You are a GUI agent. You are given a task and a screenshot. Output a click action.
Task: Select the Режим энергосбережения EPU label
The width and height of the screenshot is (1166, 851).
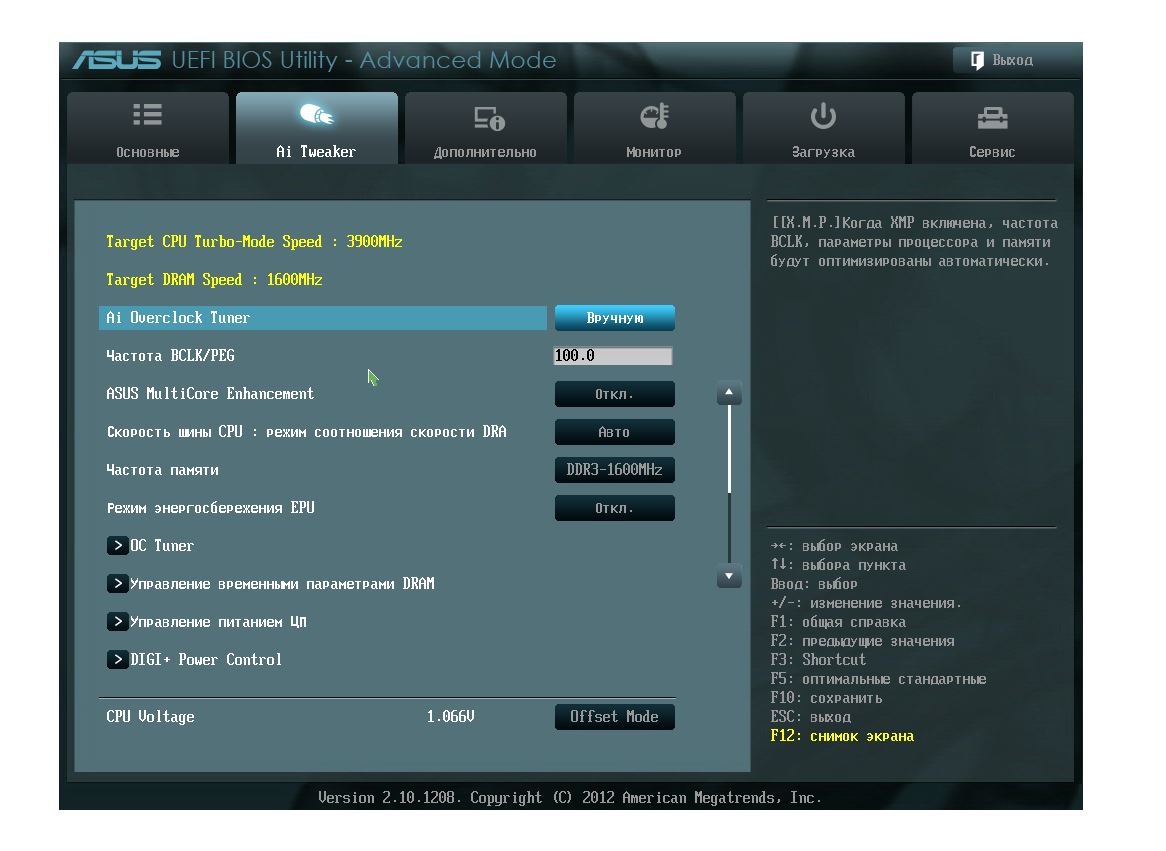(x=210, y=507)
